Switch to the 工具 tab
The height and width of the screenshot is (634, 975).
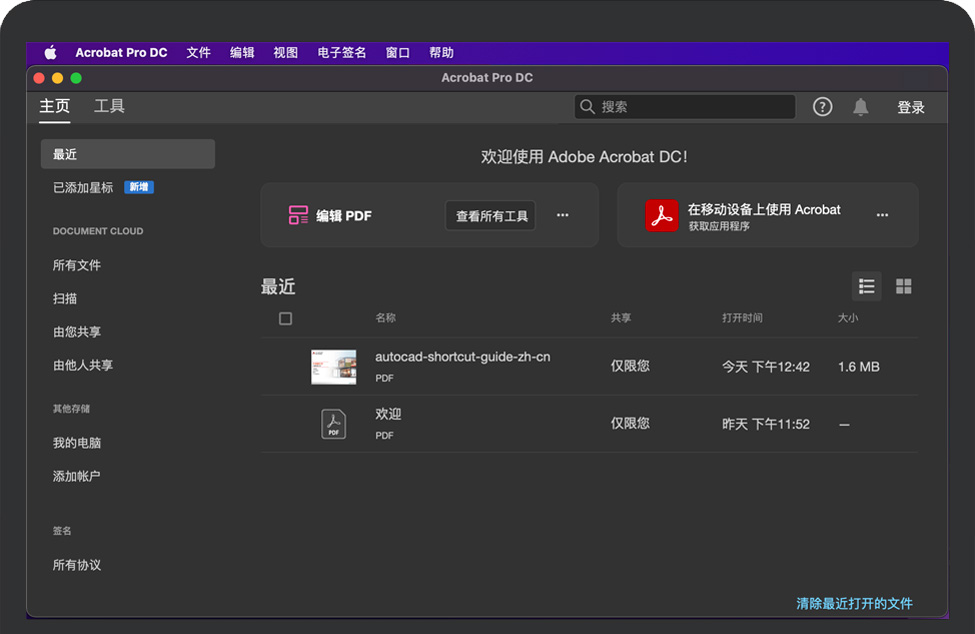[109, 106]
